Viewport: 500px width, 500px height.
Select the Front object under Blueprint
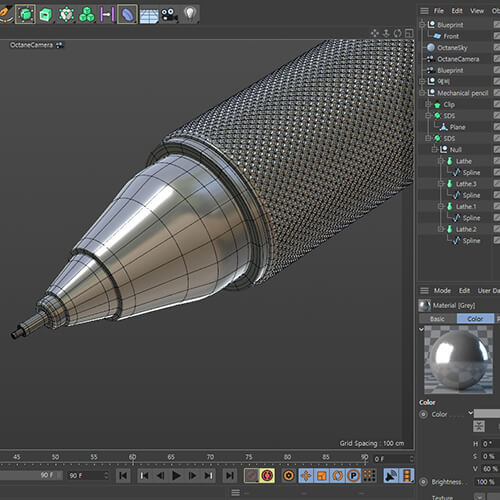[451, 36]
